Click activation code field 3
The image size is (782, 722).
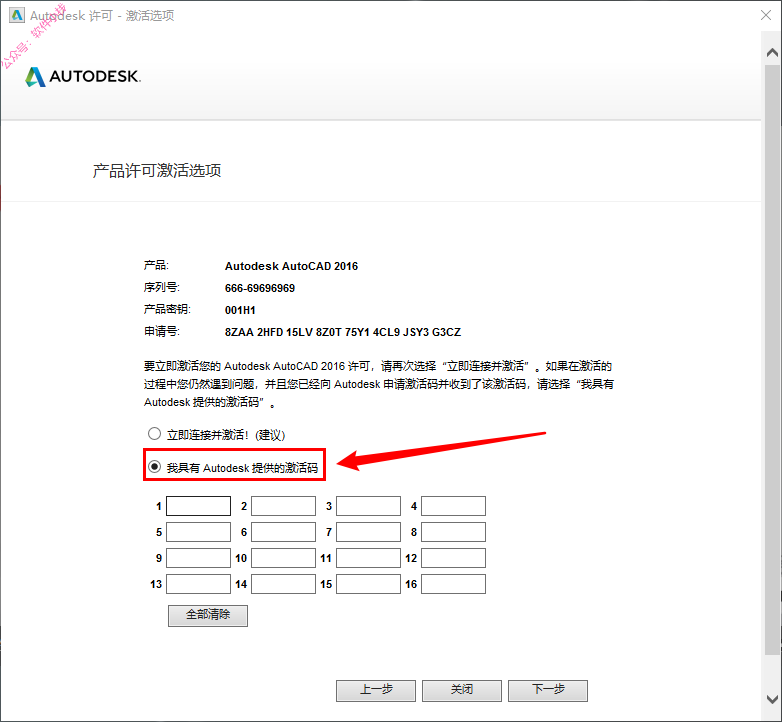tap(369, 506)
